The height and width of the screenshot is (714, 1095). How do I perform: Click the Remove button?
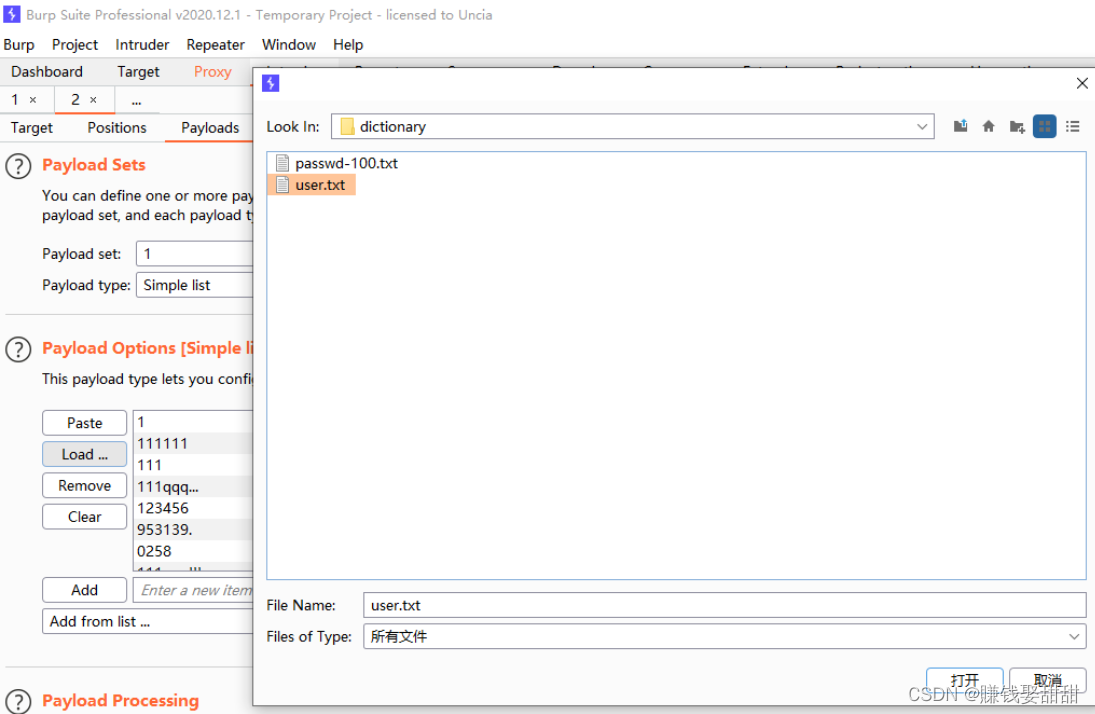(84, 486)
